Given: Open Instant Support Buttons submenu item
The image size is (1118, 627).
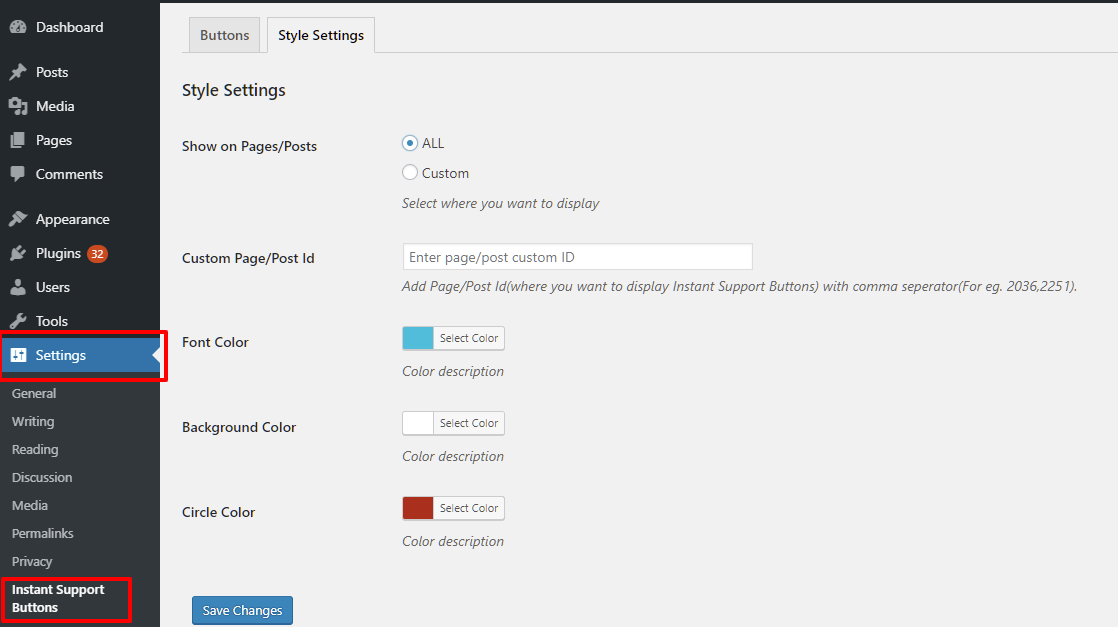Looking at the screenshot, I should coord(58,598).
